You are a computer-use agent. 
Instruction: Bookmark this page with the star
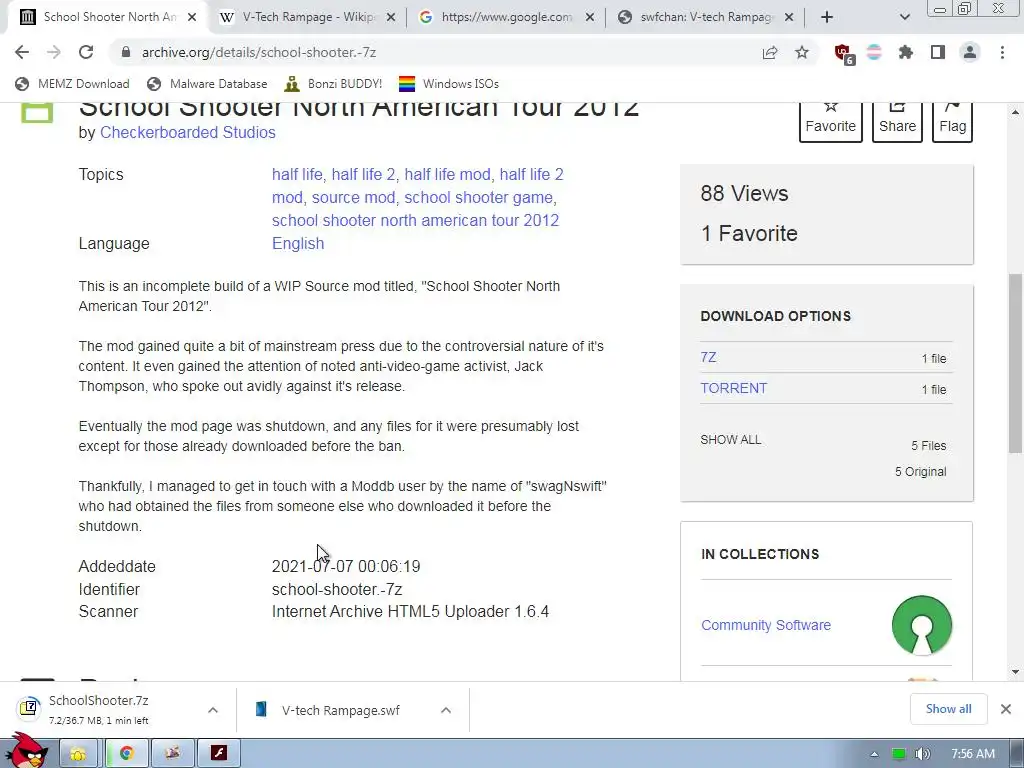[x=802, y=52]
